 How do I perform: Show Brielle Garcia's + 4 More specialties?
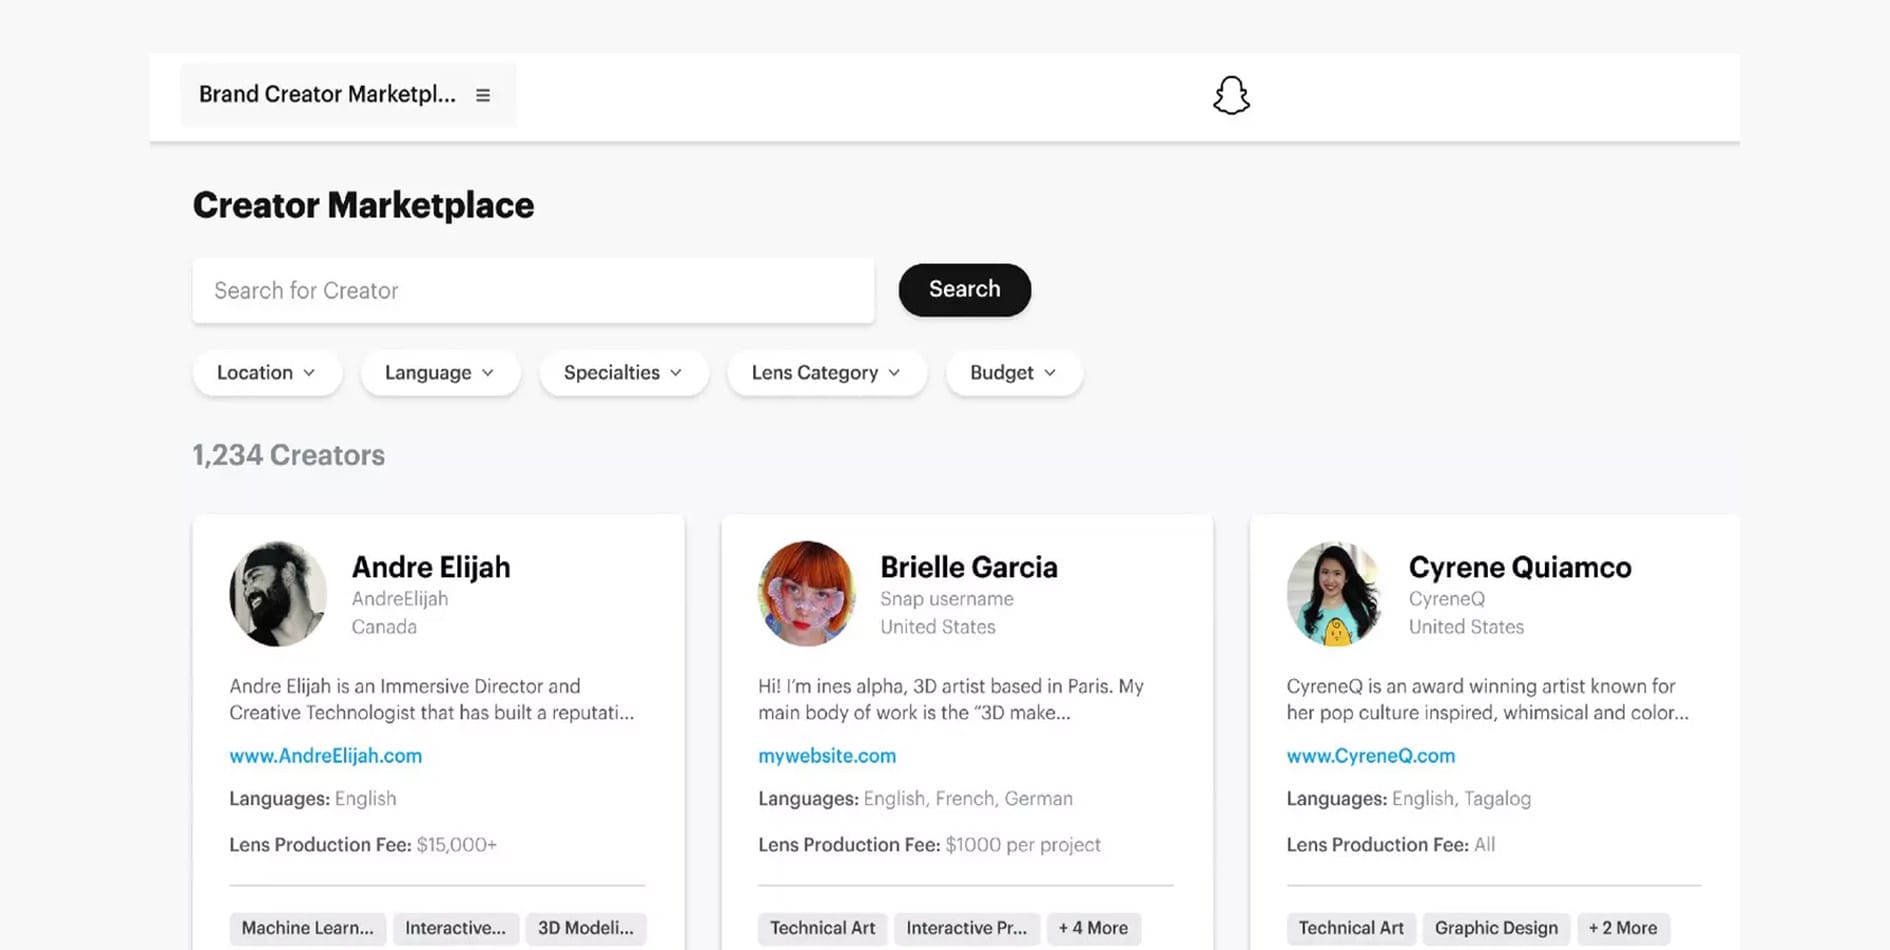click(x=1092, y=928)
